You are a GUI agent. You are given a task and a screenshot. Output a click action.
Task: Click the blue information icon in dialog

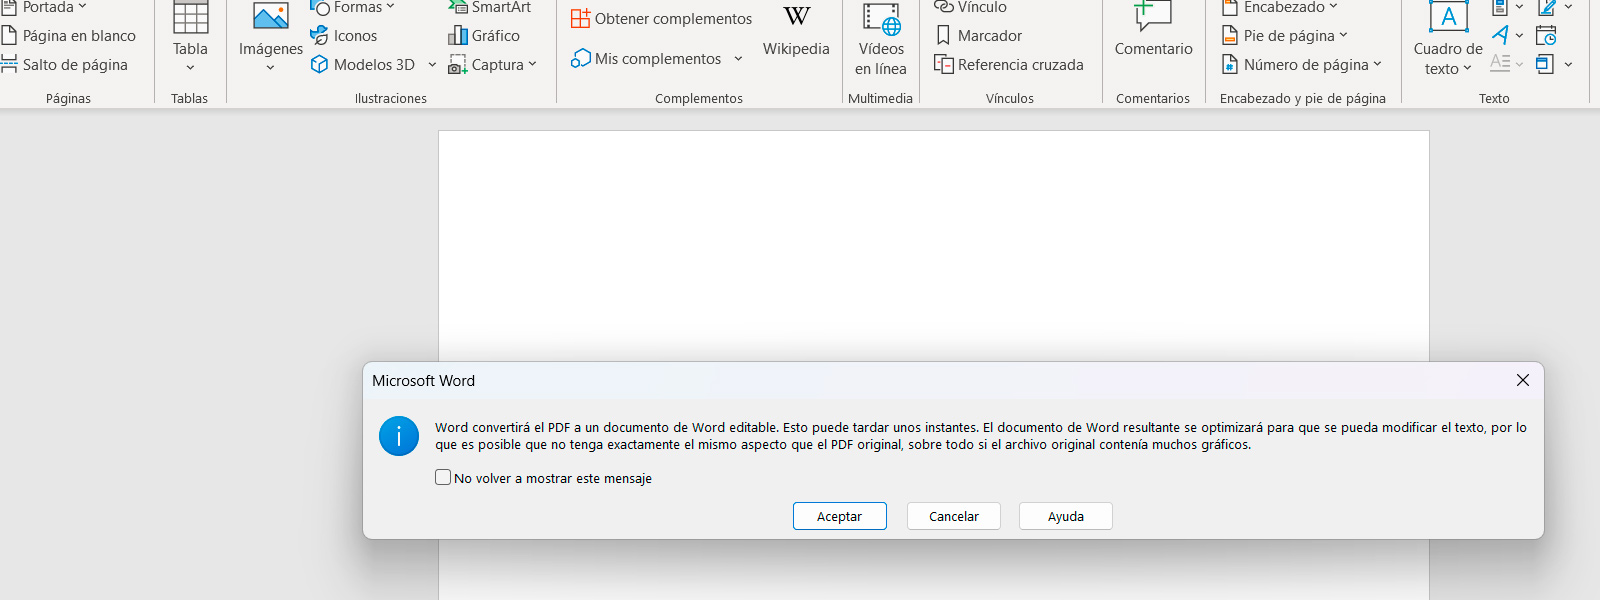[399, 436]
